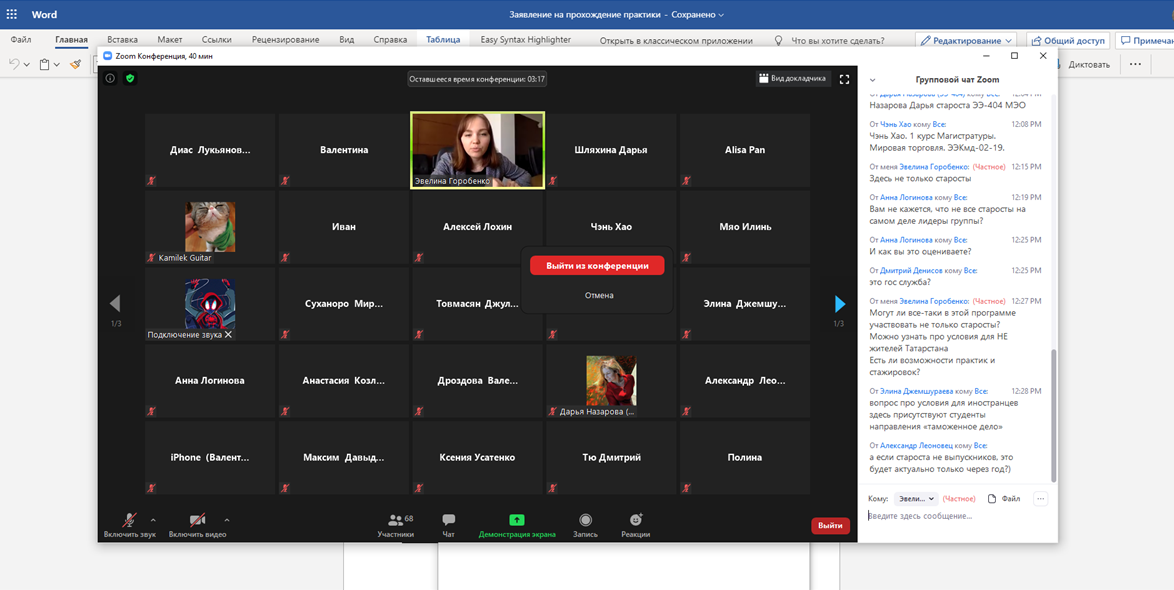The height and width of the screenshot is (590, 1174).
Task: Select the Kamilek Guitar participant tile
Action: [210, 227]
